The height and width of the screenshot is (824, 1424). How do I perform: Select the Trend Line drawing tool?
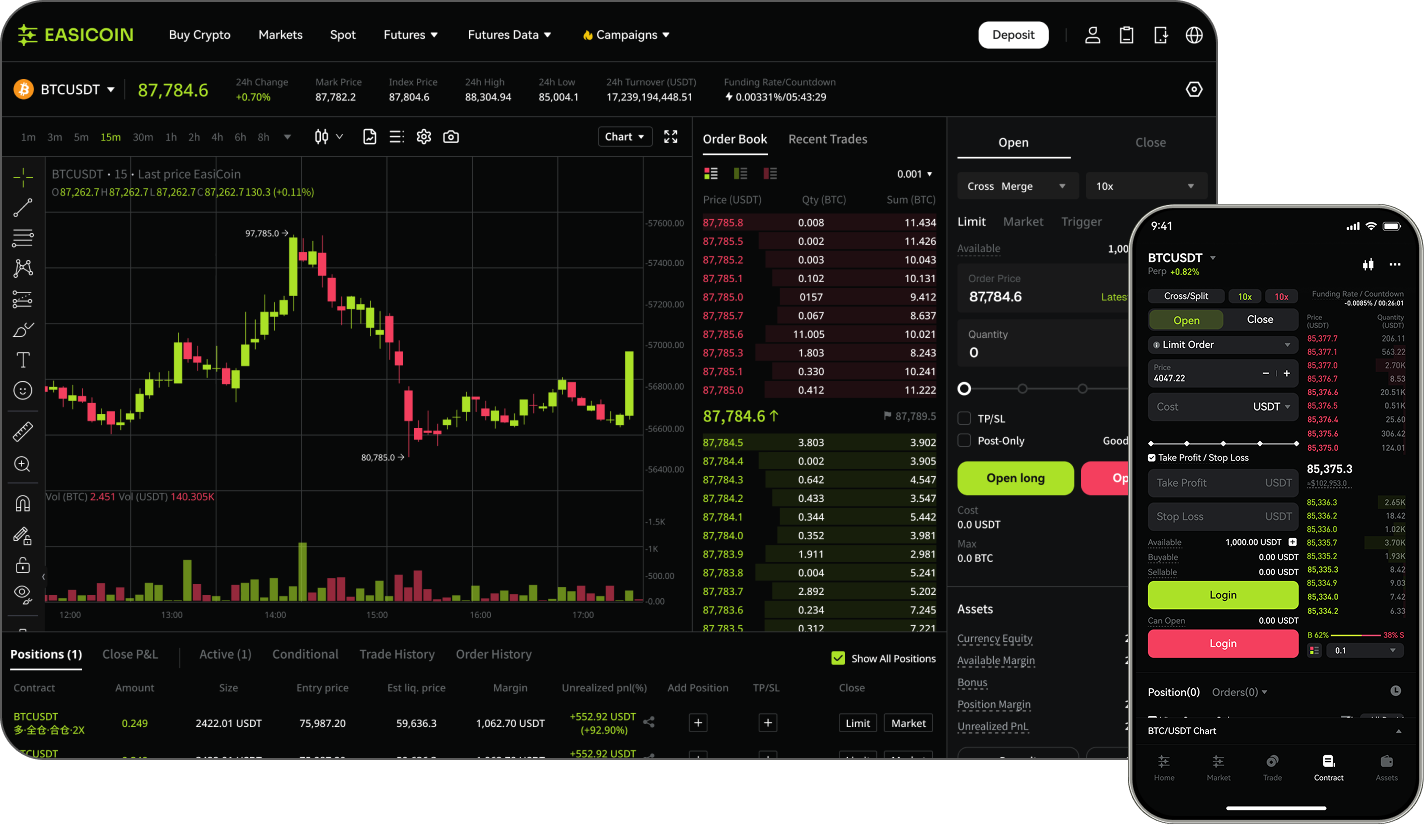coord(22,207)
